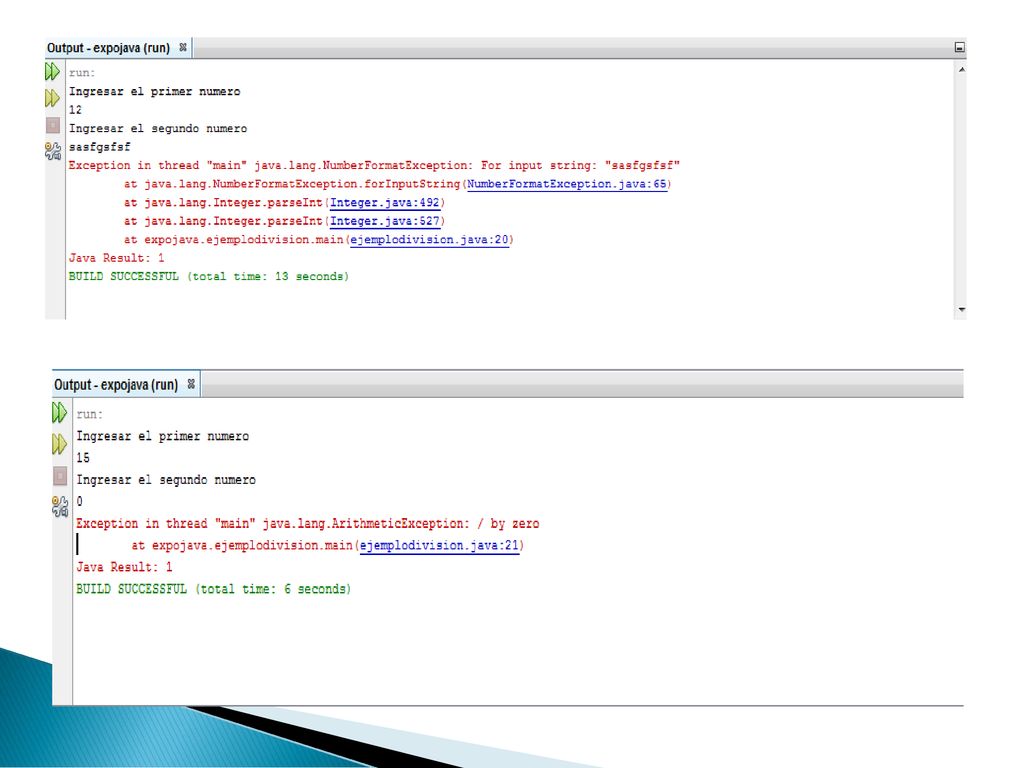The height and width of the screenshot is (768, 1024).
Task: Click input value 'sasfgsfsf' line
Action: tap(99, 147)
